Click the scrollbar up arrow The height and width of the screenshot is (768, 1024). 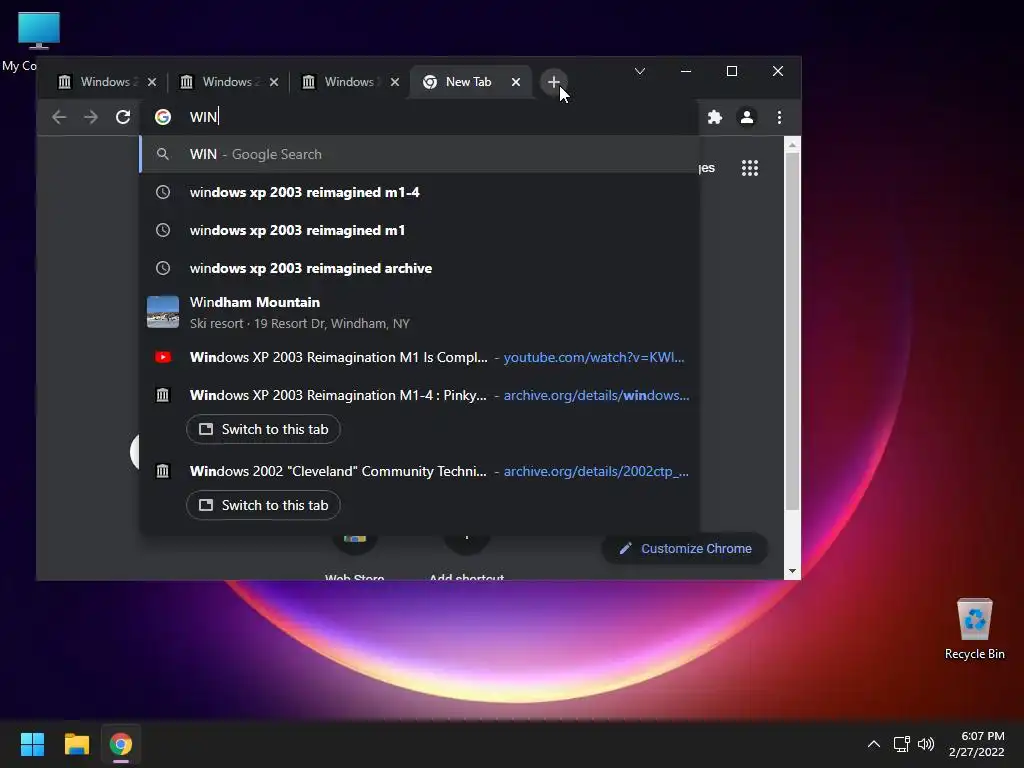pyautogui.click(x=792, y=145)
